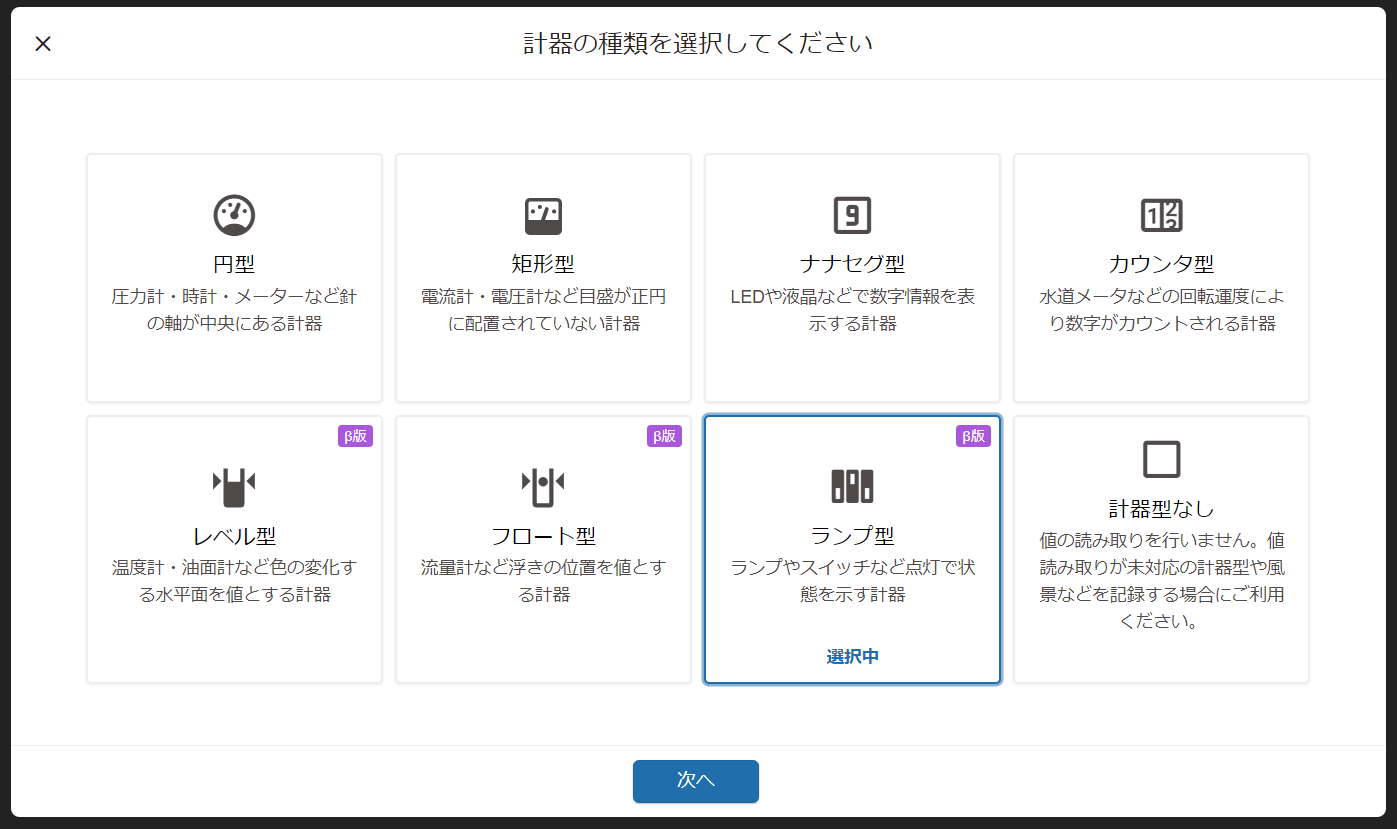This screenshot has height=829, width=1397.
Task: Click the level type tank icon
Action: point(234,485)
